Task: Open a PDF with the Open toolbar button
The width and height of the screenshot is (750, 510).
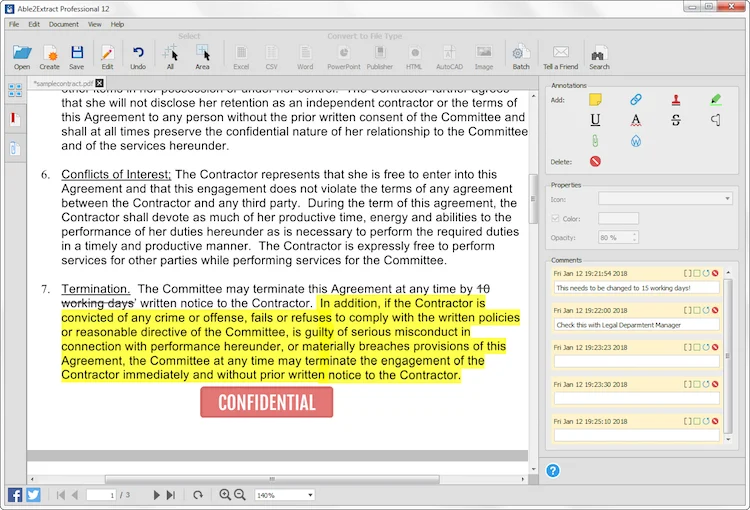Action: [22, 56]
